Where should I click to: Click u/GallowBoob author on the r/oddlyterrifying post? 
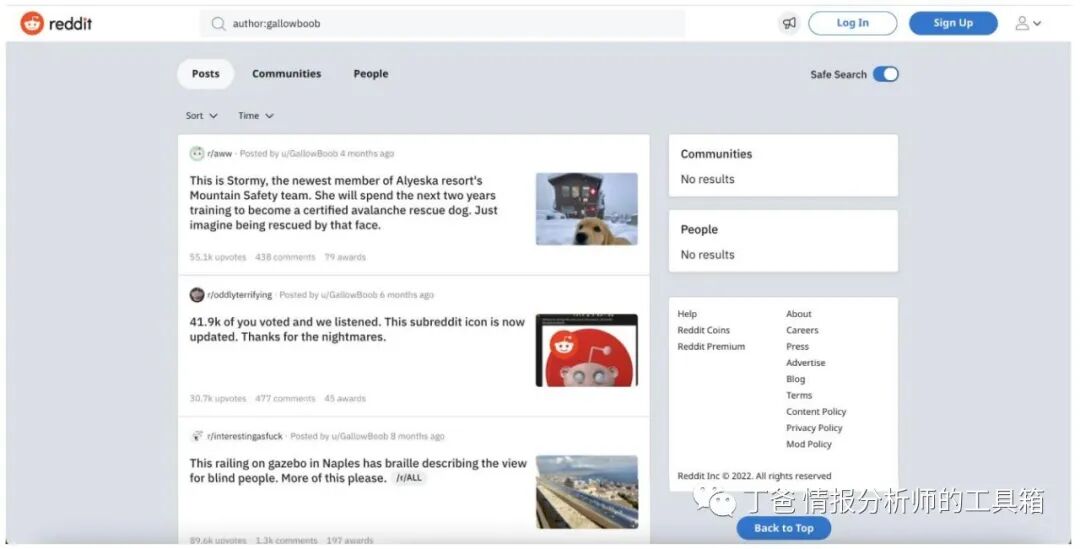349,295
